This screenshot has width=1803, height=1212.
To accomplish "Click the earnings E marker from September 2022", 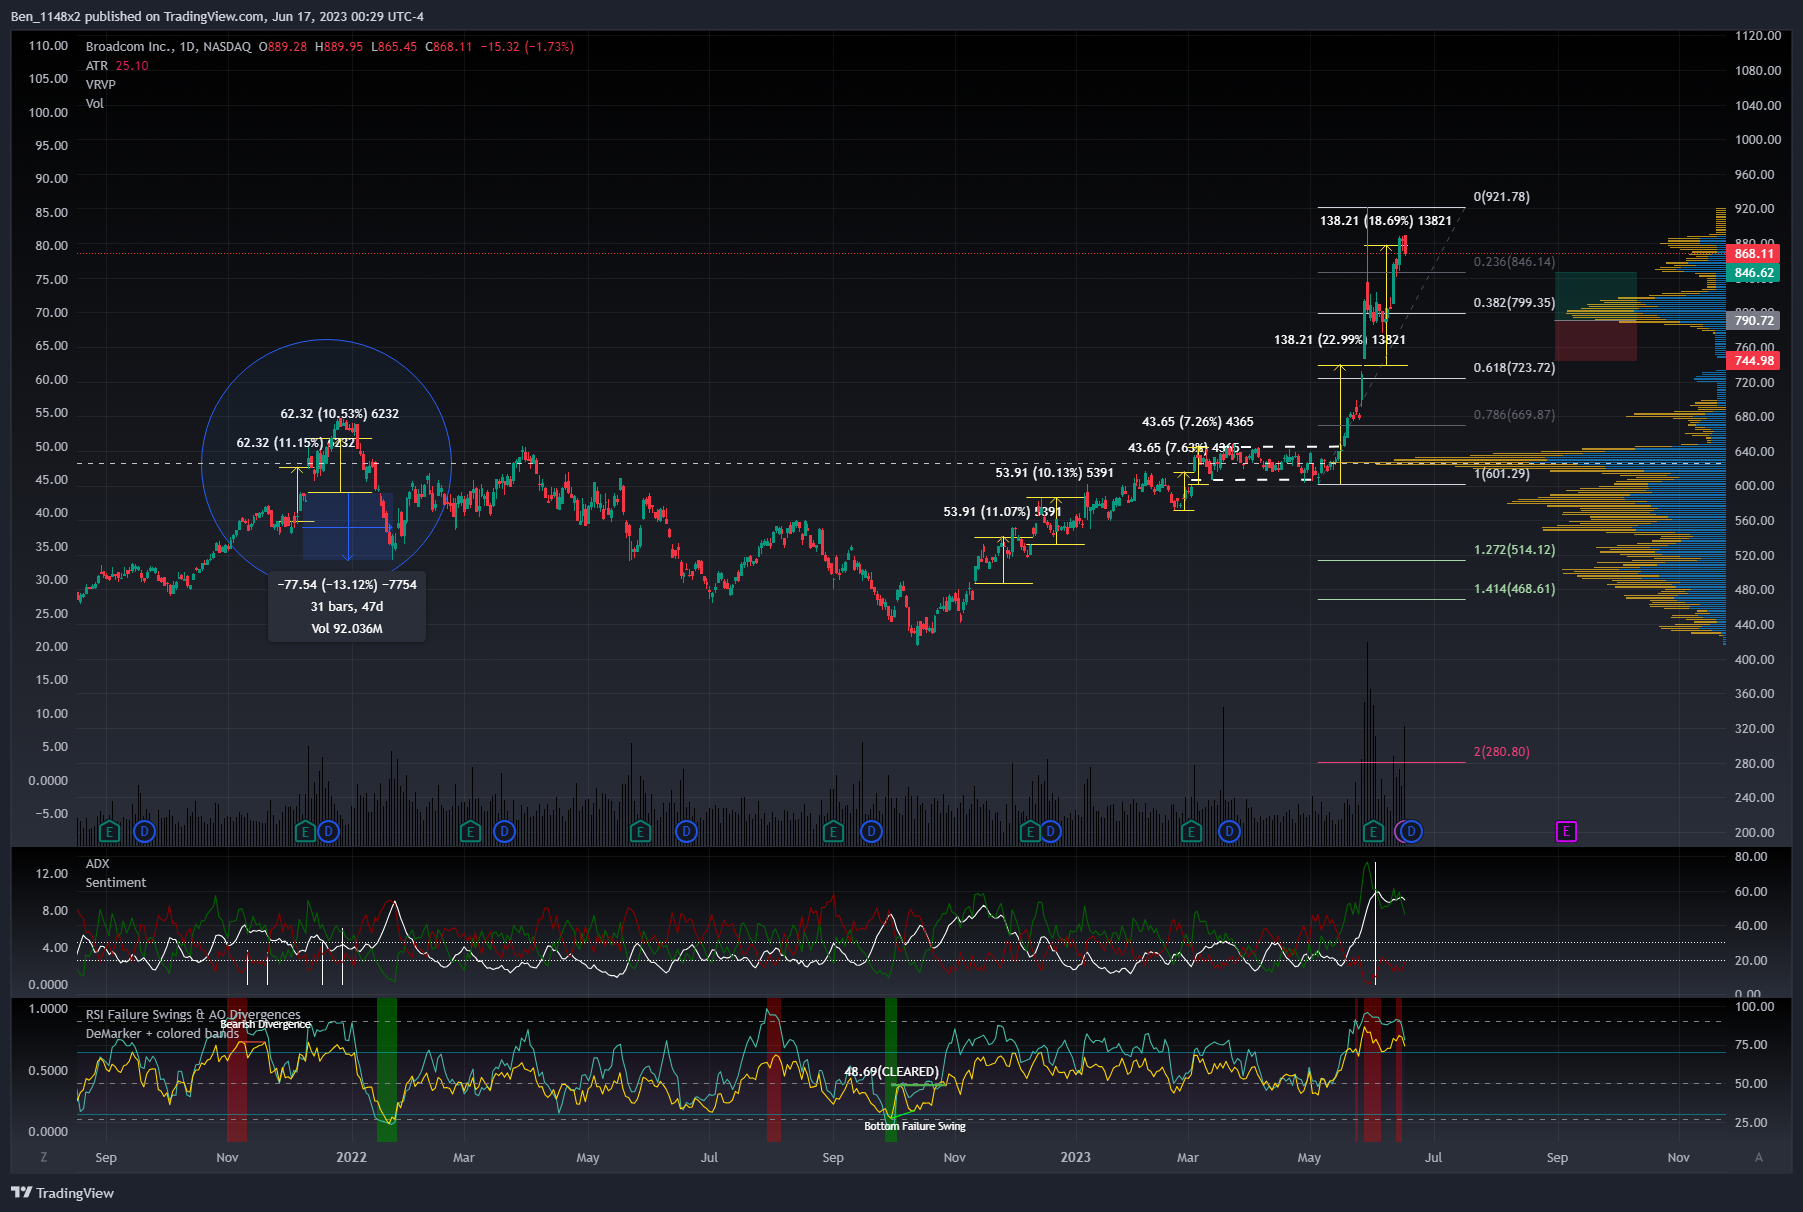I will click(833, 831).
